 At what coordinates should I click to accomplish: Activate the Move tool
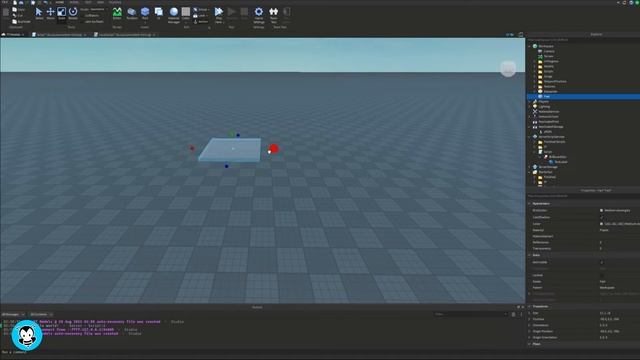pyautogui.click(x=50, y=13)
